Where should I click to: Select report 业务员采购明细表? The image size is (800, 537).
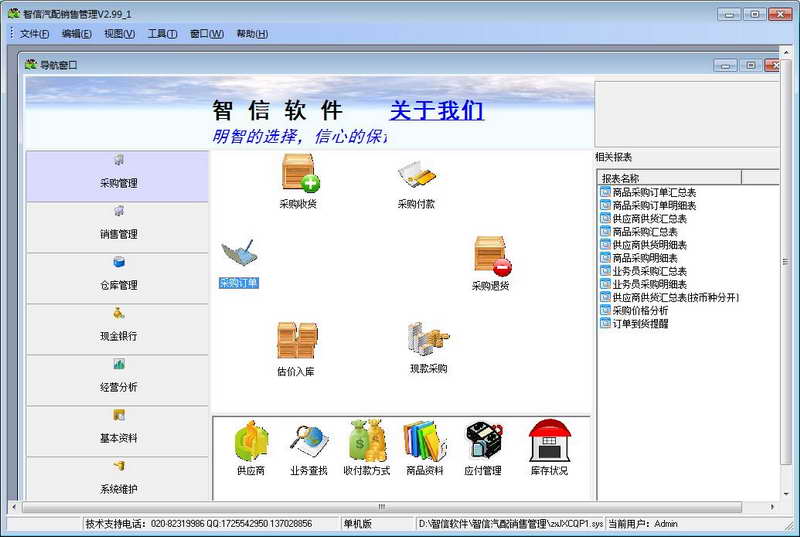644,284
